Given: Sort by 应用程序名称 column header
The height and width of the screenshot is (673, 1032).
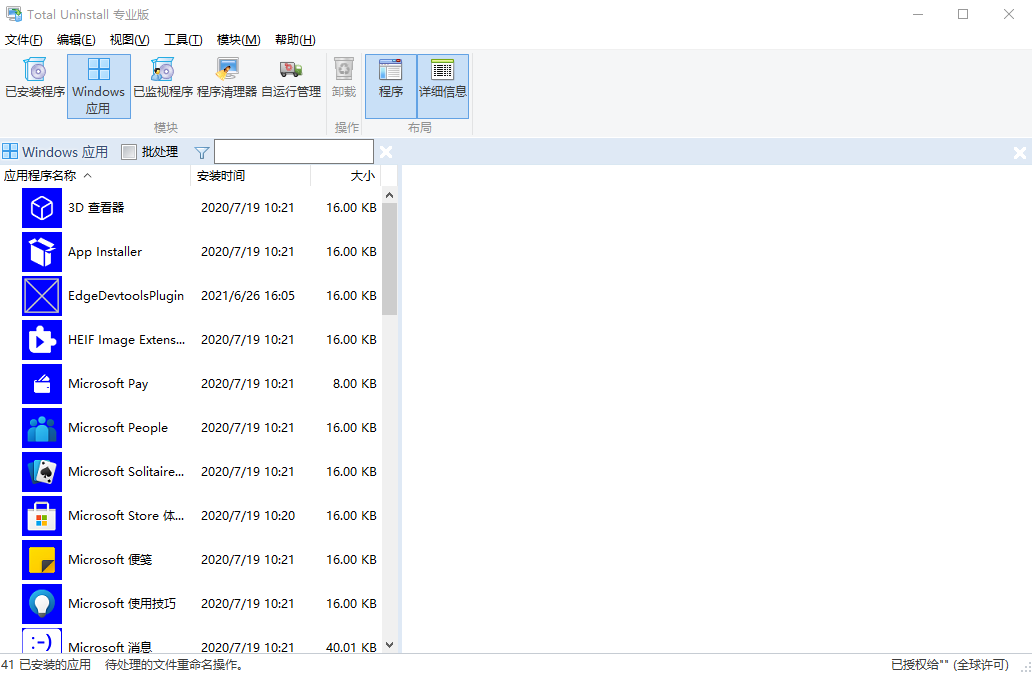Looking at the screenshot, I should 95,176.
